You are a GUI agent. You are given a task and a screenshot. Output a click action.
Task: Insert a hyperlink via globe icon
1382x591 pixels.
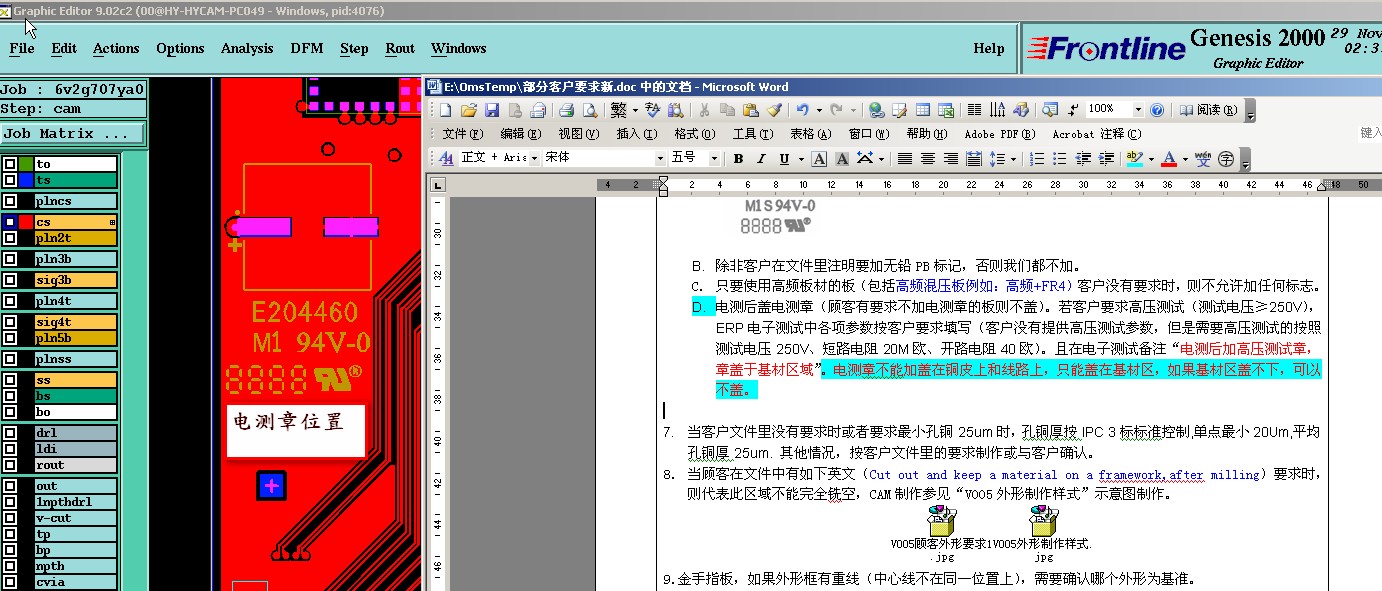(x=877, y=110)
